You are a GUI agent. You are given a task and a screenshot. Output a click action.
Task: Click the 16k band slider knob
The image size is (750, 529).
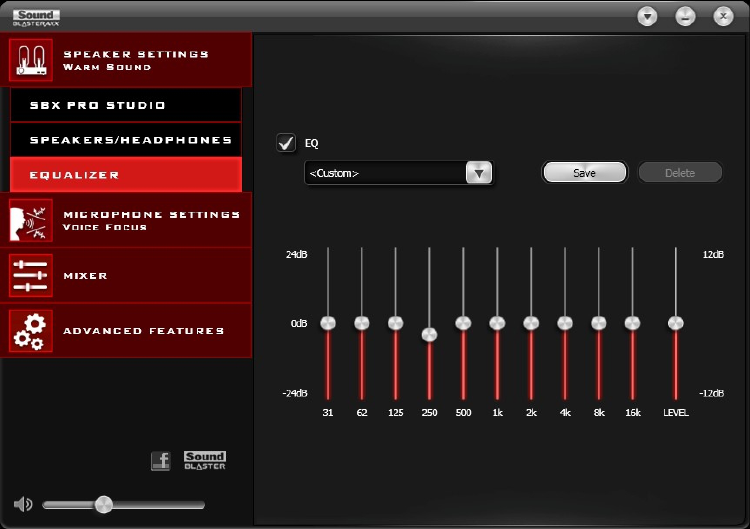coord(632,323)
